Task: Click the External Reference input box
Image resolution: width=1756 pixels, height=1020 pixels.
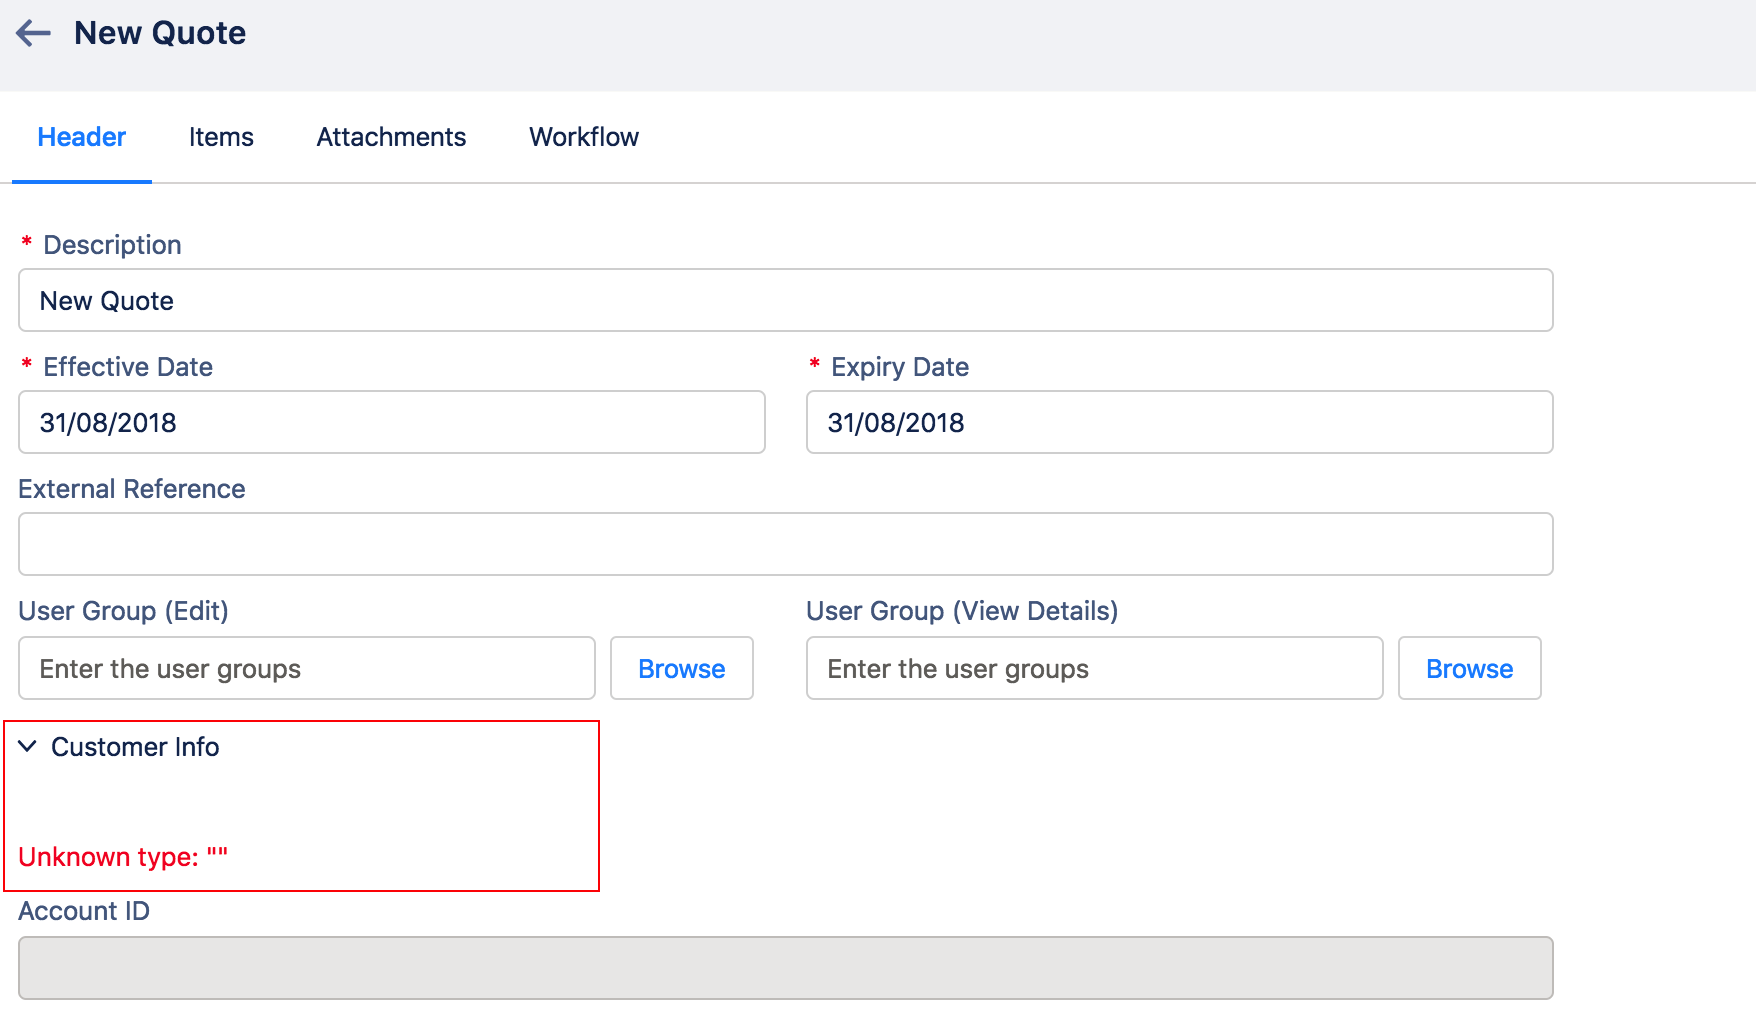Action: 785,544
